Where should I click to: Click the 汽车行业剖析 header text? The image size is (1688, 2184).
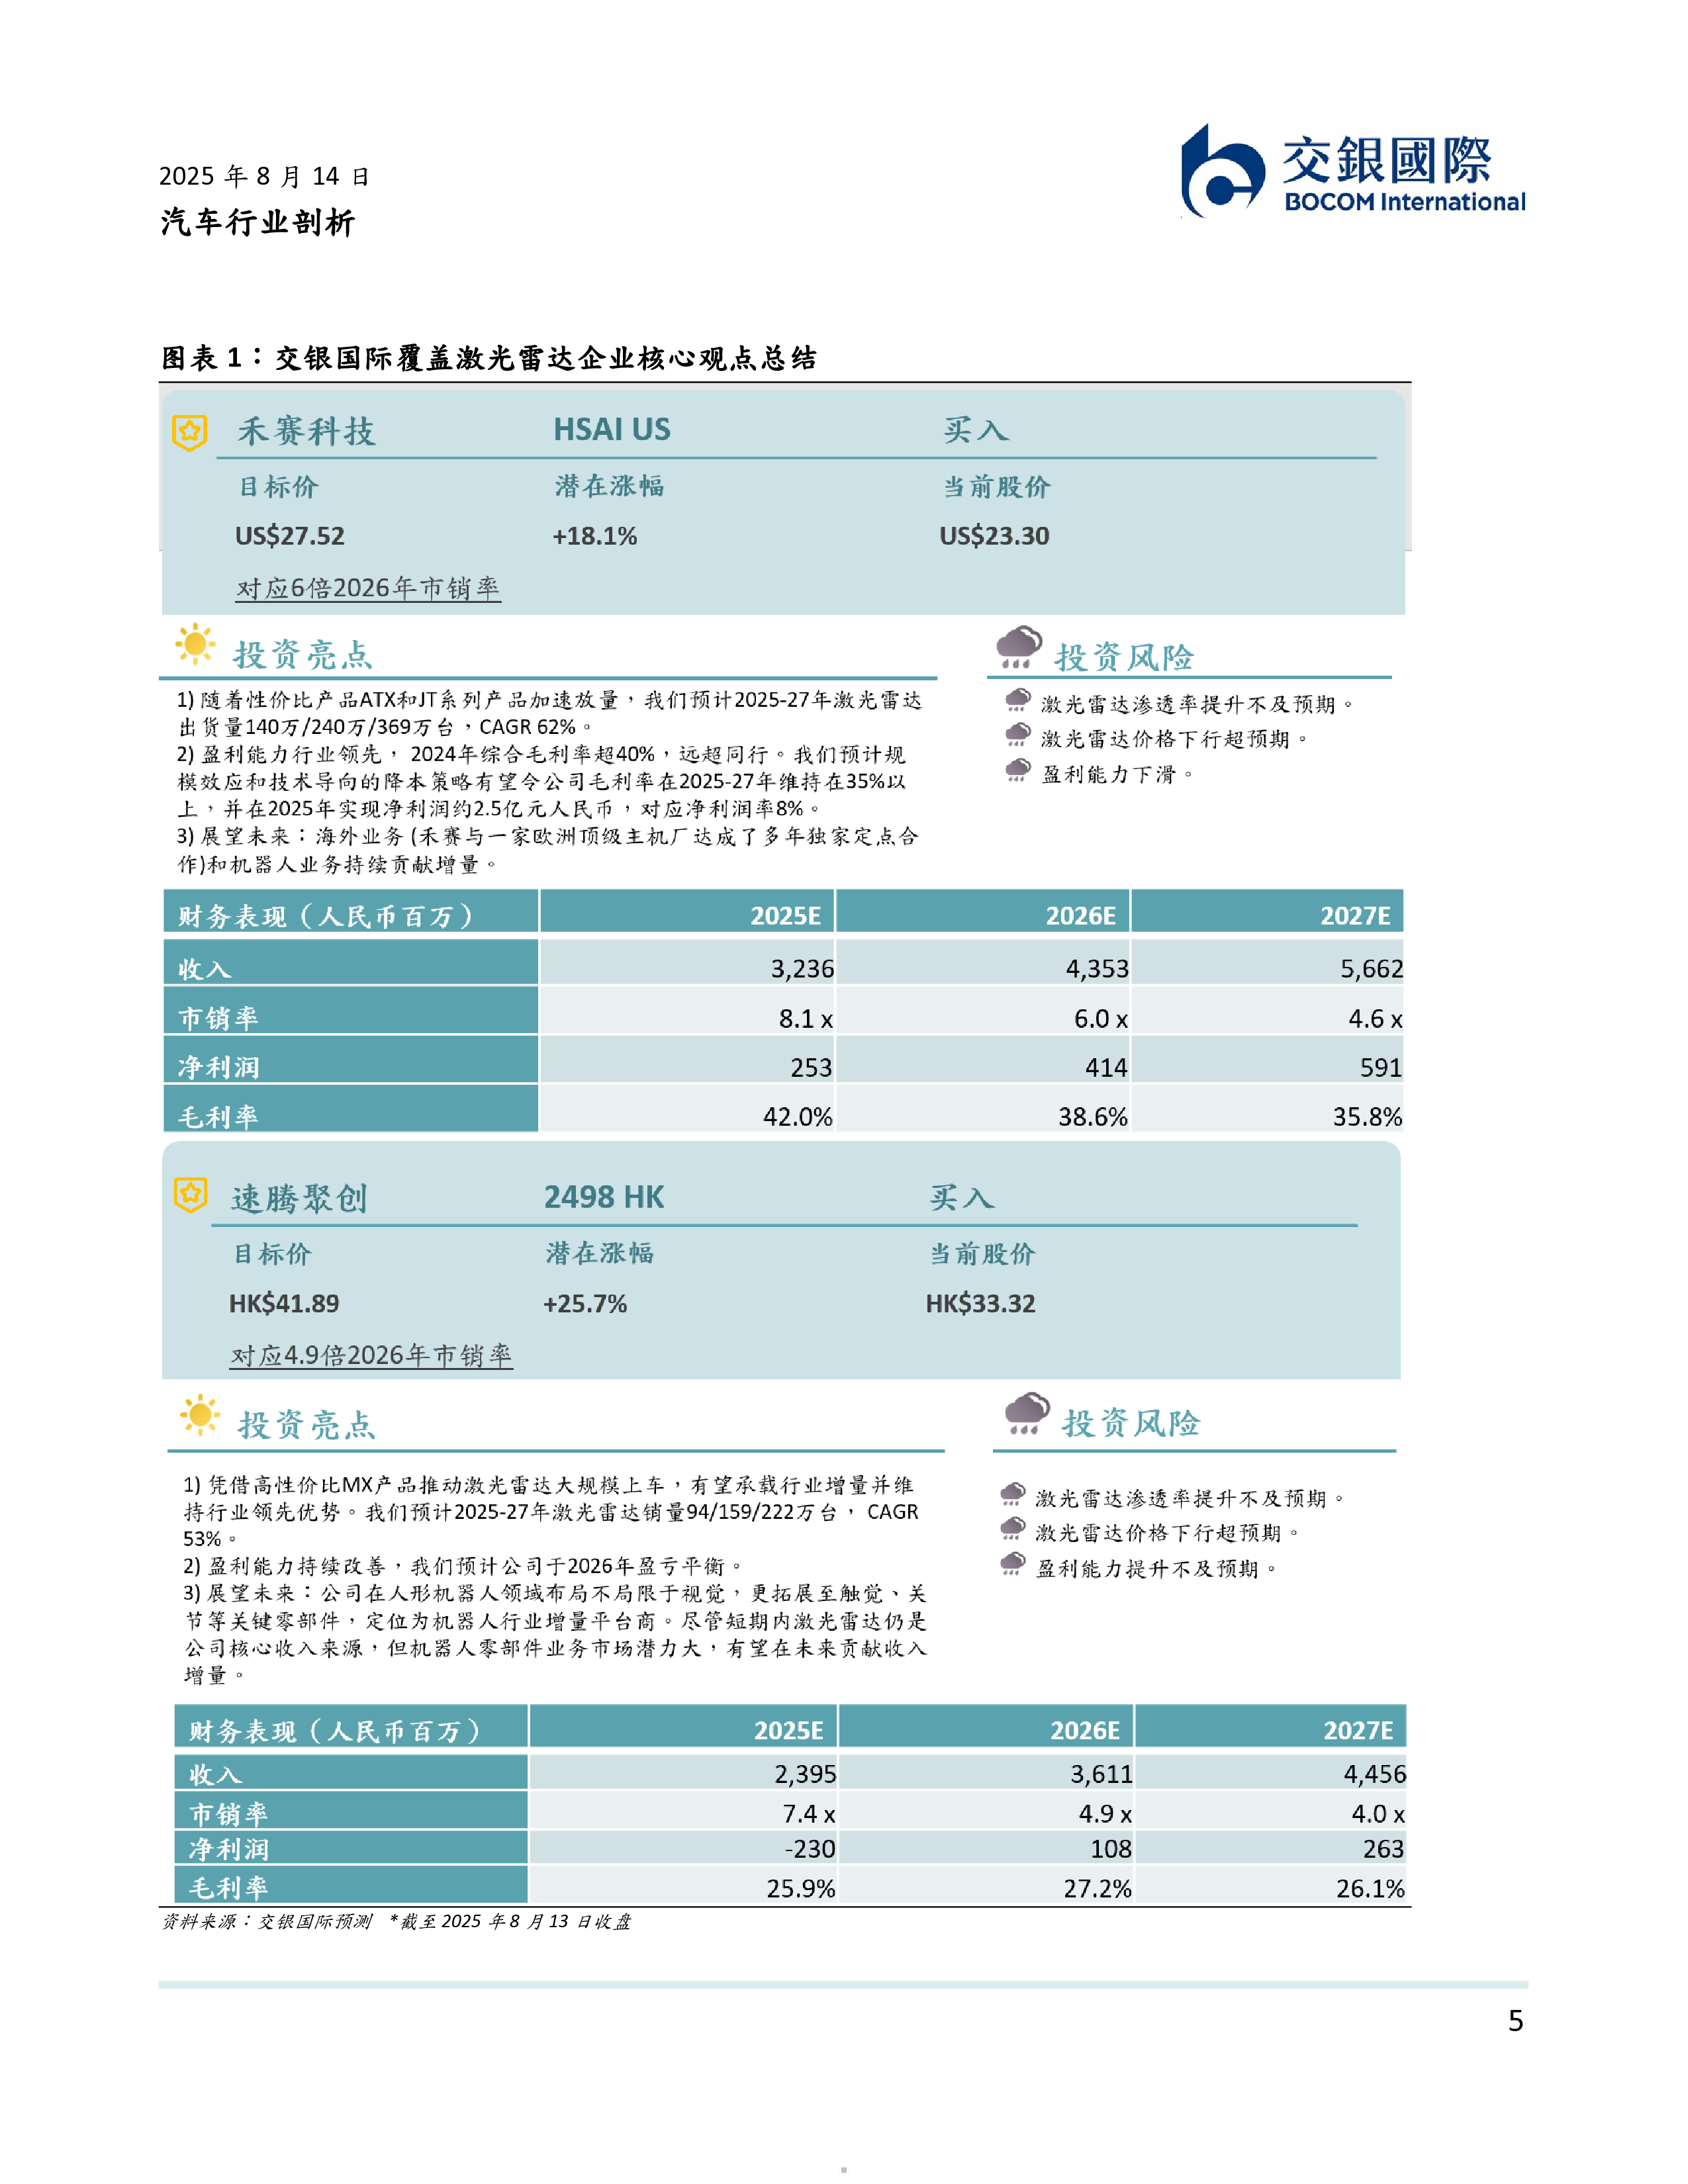pyautogui.click(x=258, y=222)
